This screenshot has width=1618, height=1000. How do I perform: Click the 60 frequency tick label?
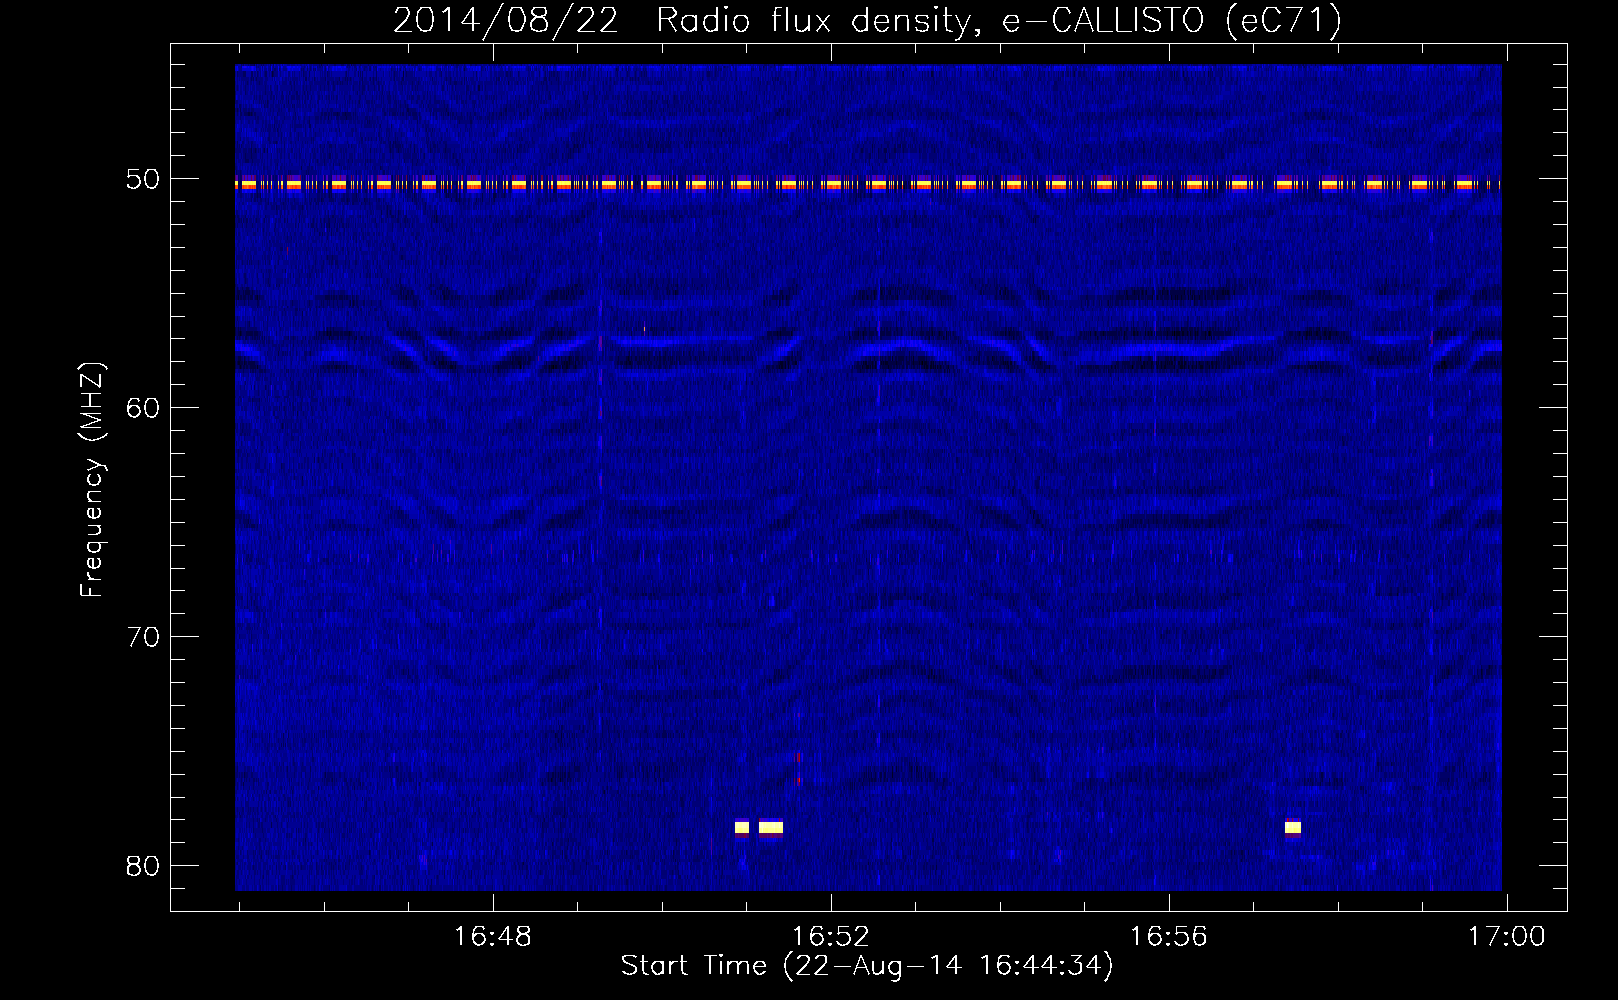[x=142, y=408]
